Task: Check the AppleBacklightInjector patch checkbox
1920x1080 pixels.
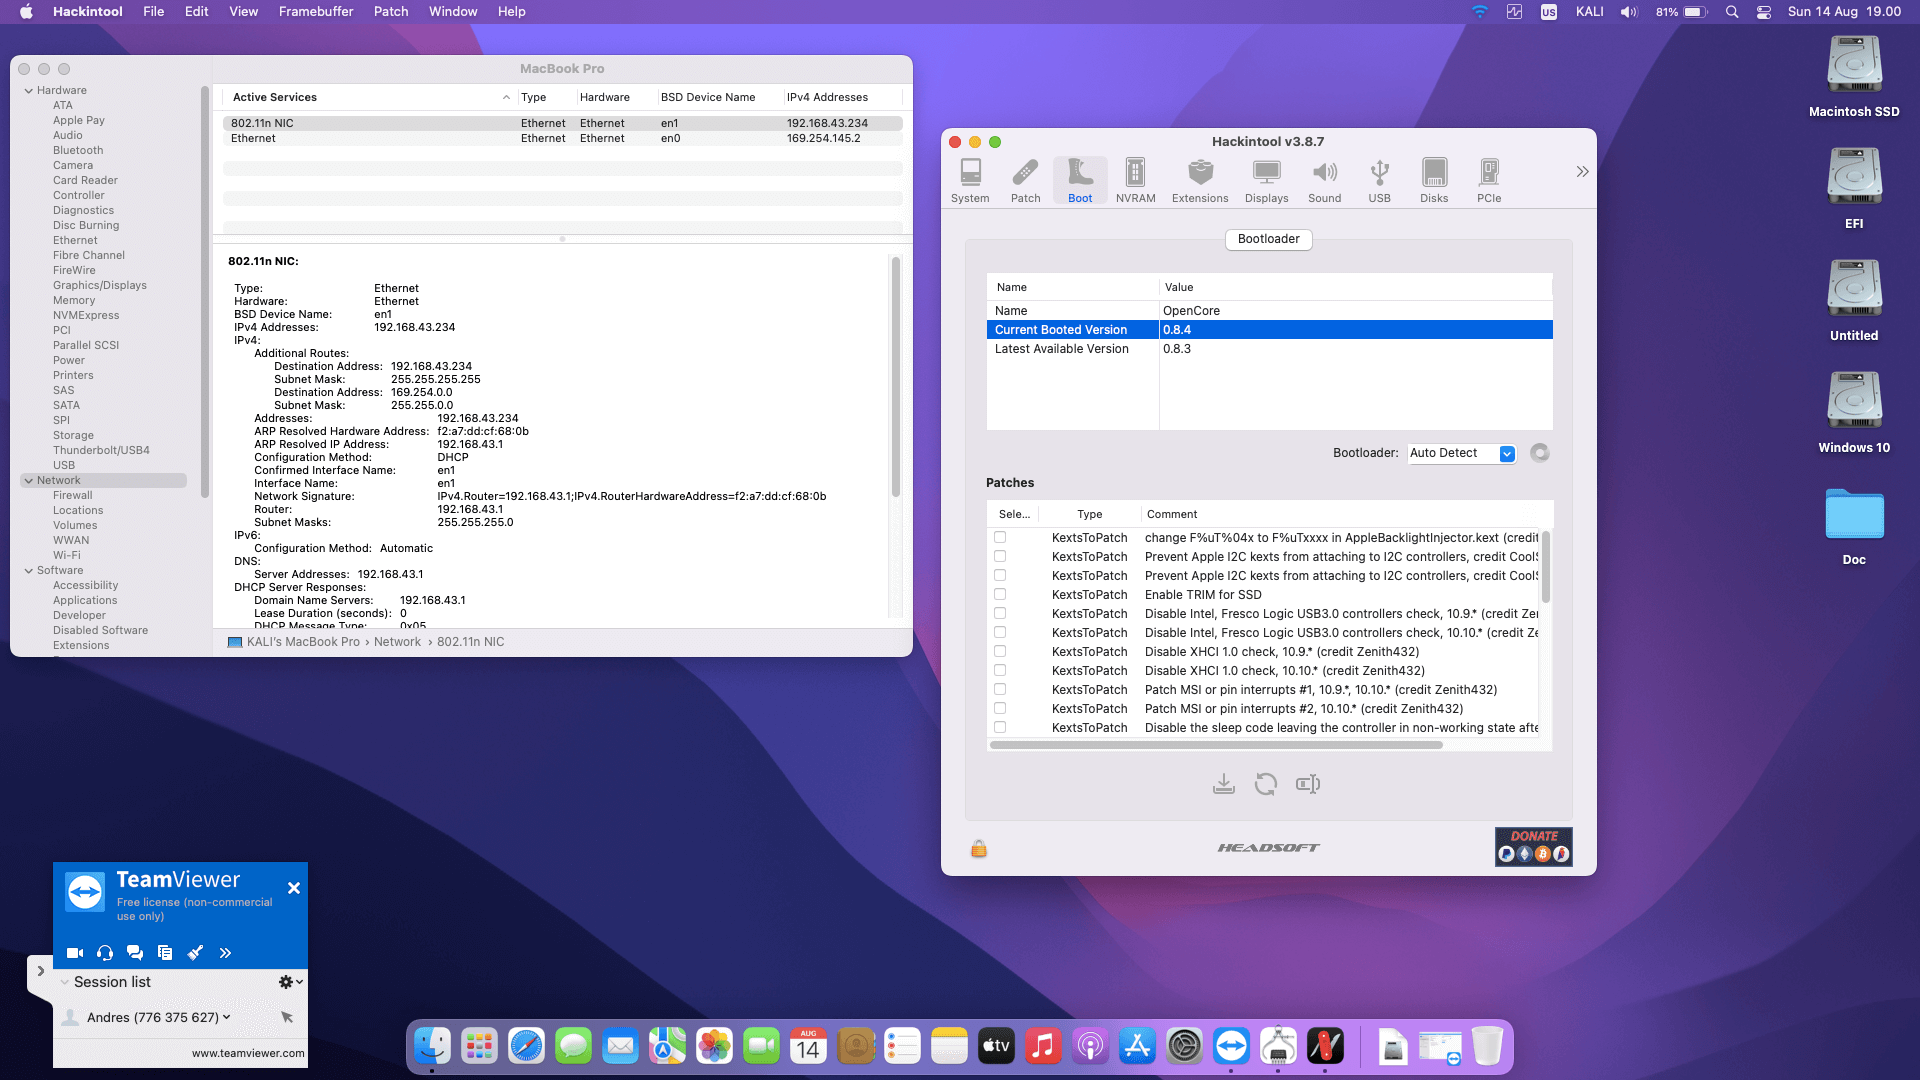Action: pos(1000,538)
